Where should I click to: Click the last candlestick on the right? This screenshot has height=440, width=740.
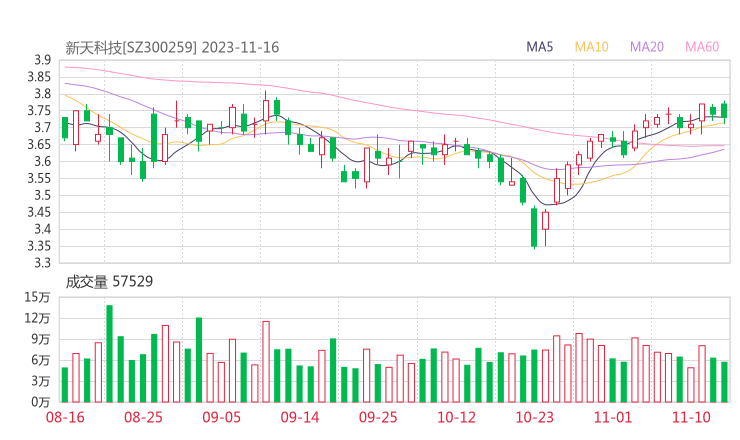point(724,110)
